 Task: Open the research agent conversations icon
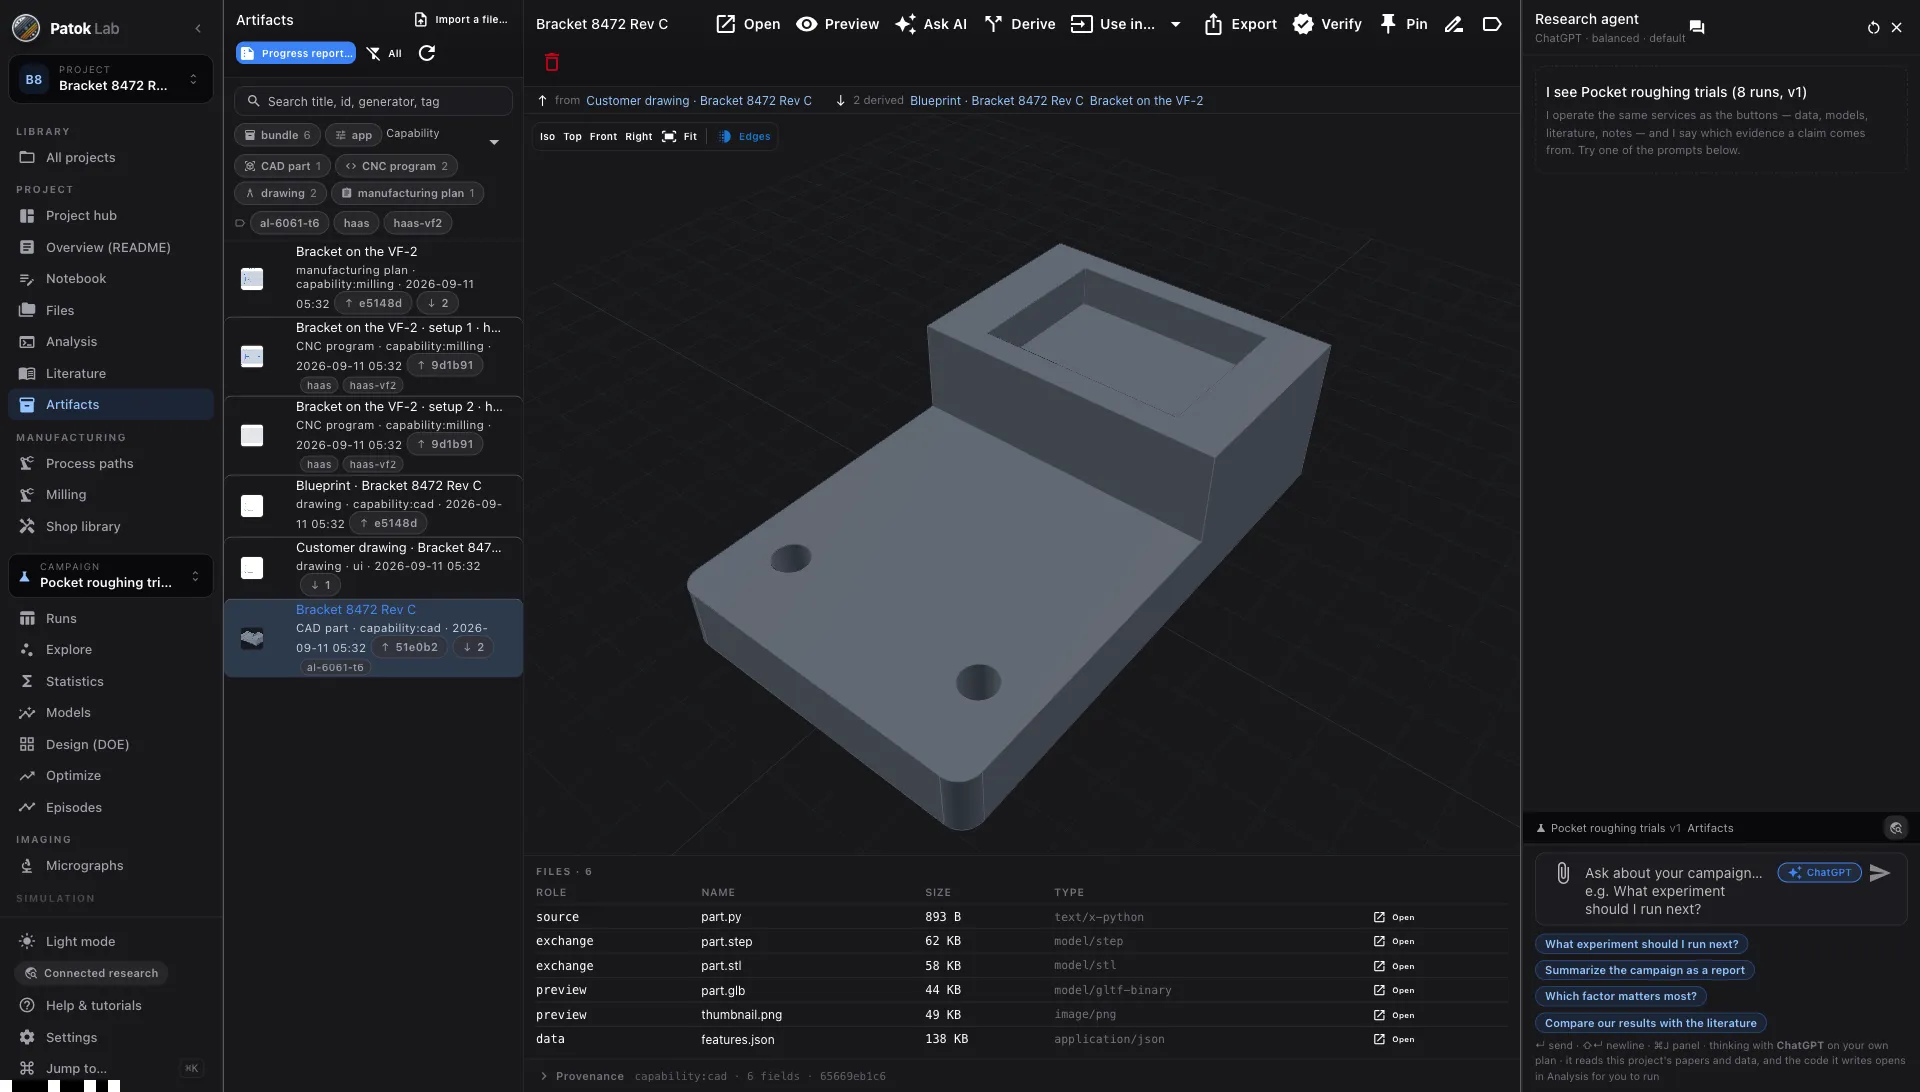click(1697, 27)
